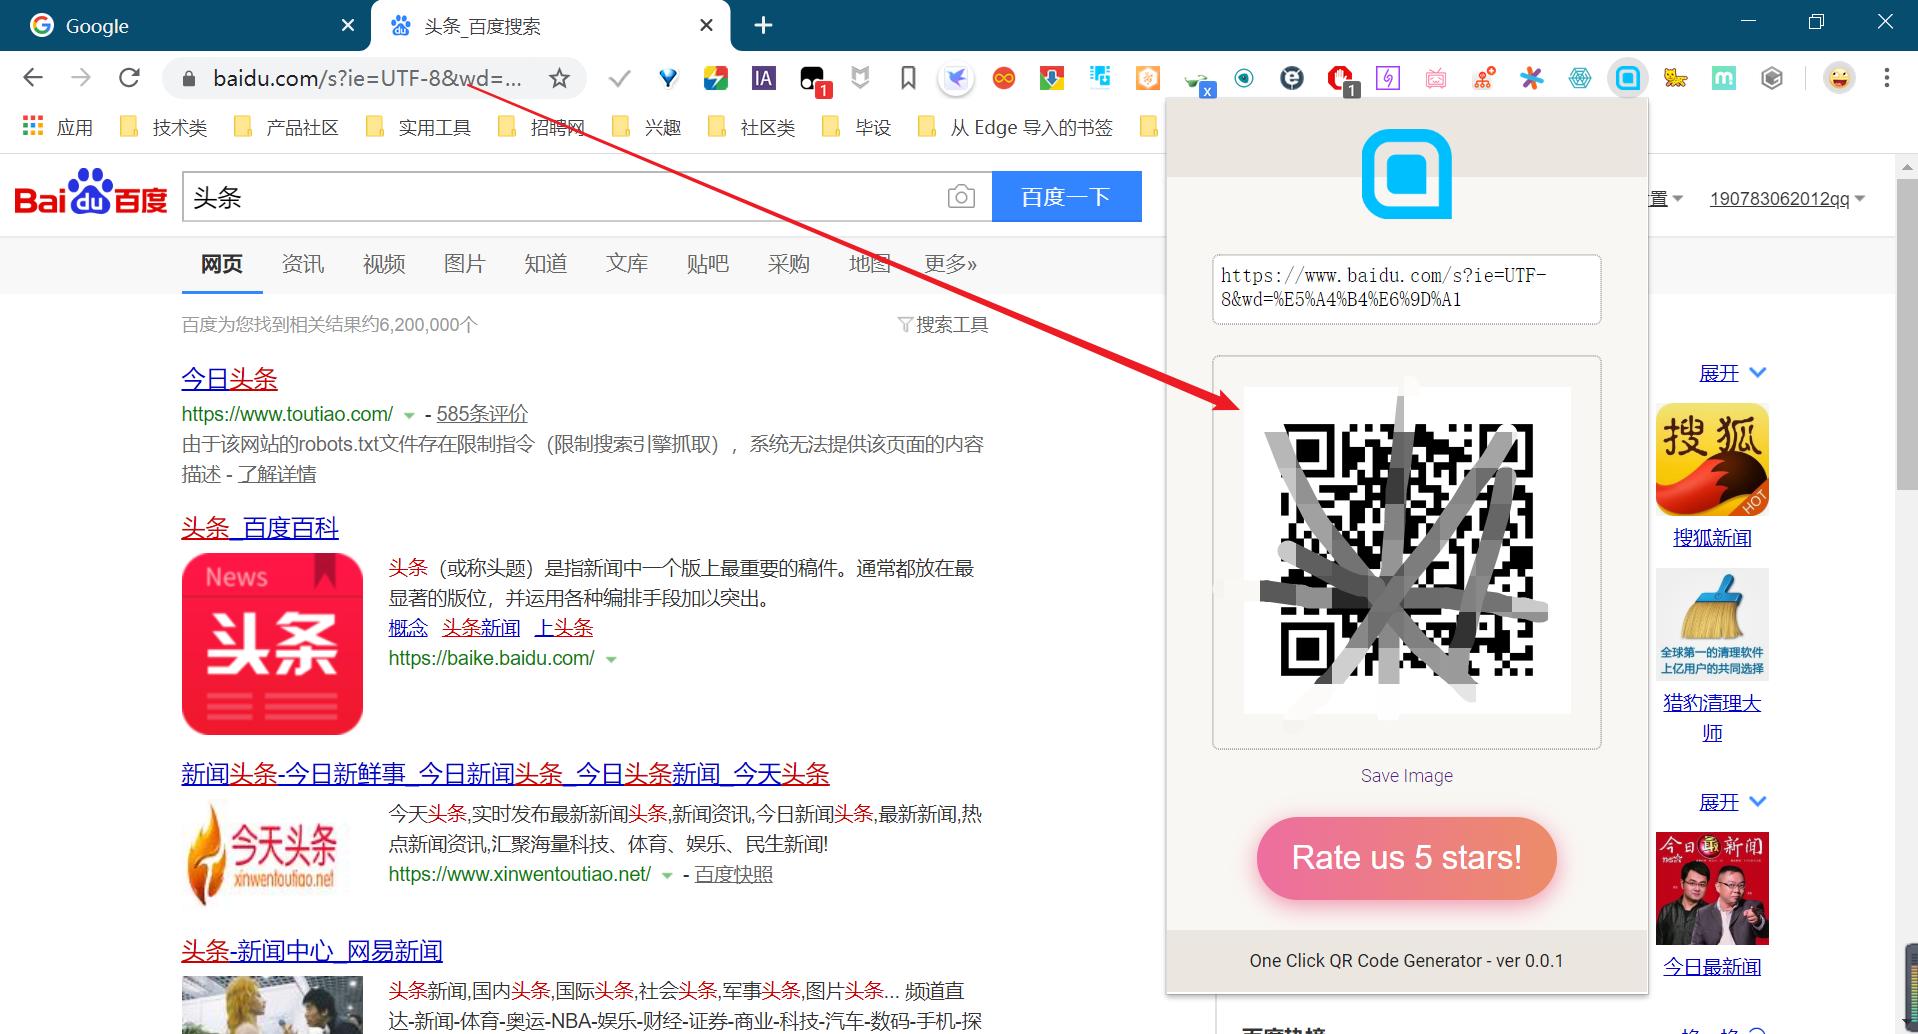Screen dimensions: 1918x1034
Task: Reload the current page
Action: pyautogui.click(x=129, y=77)
